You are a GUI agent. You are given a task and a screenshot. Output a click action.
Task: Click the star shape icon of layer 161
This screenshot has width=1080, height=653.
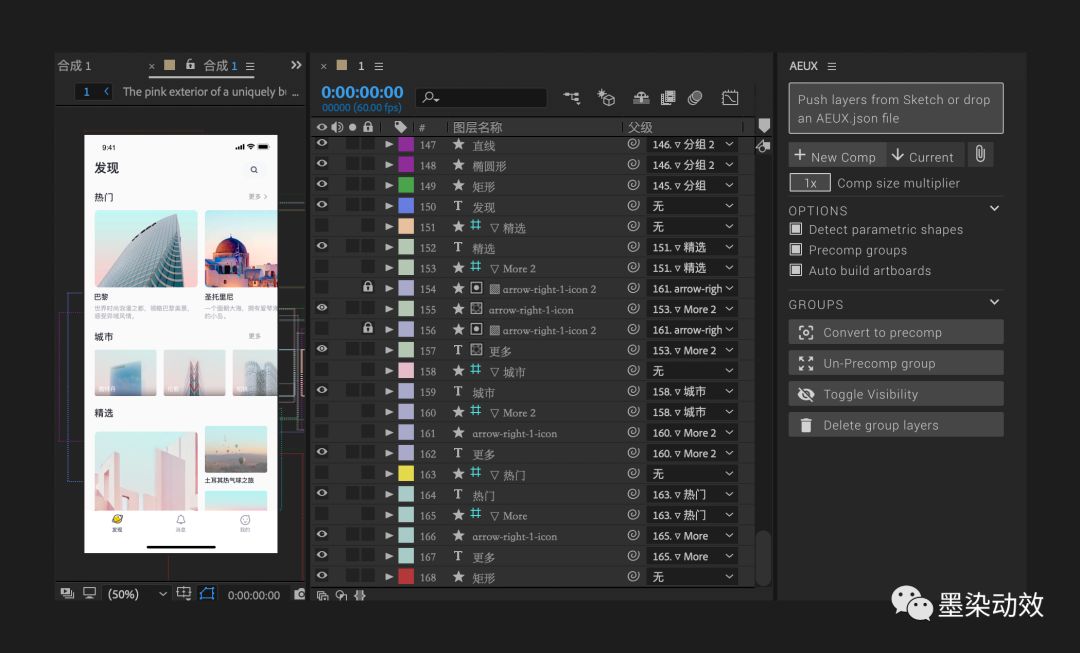[458, 433]
